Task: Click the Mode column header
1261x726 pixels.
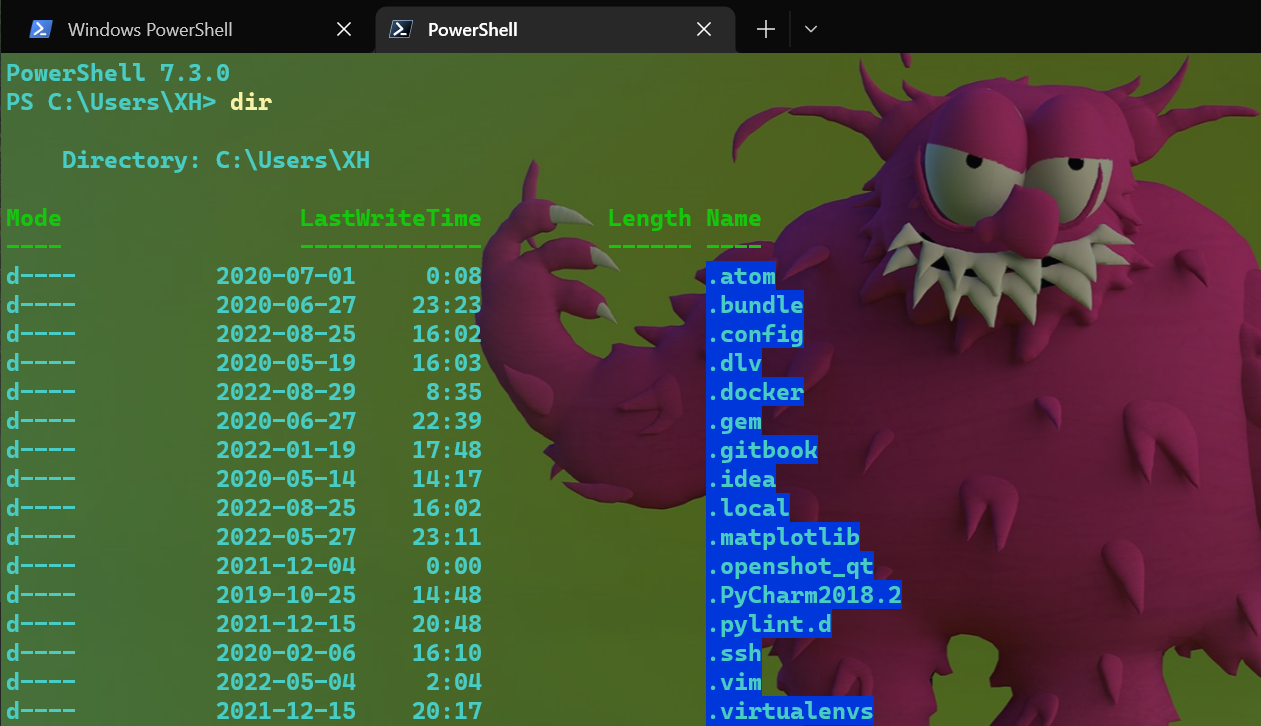Action: (x=34, y=218)
